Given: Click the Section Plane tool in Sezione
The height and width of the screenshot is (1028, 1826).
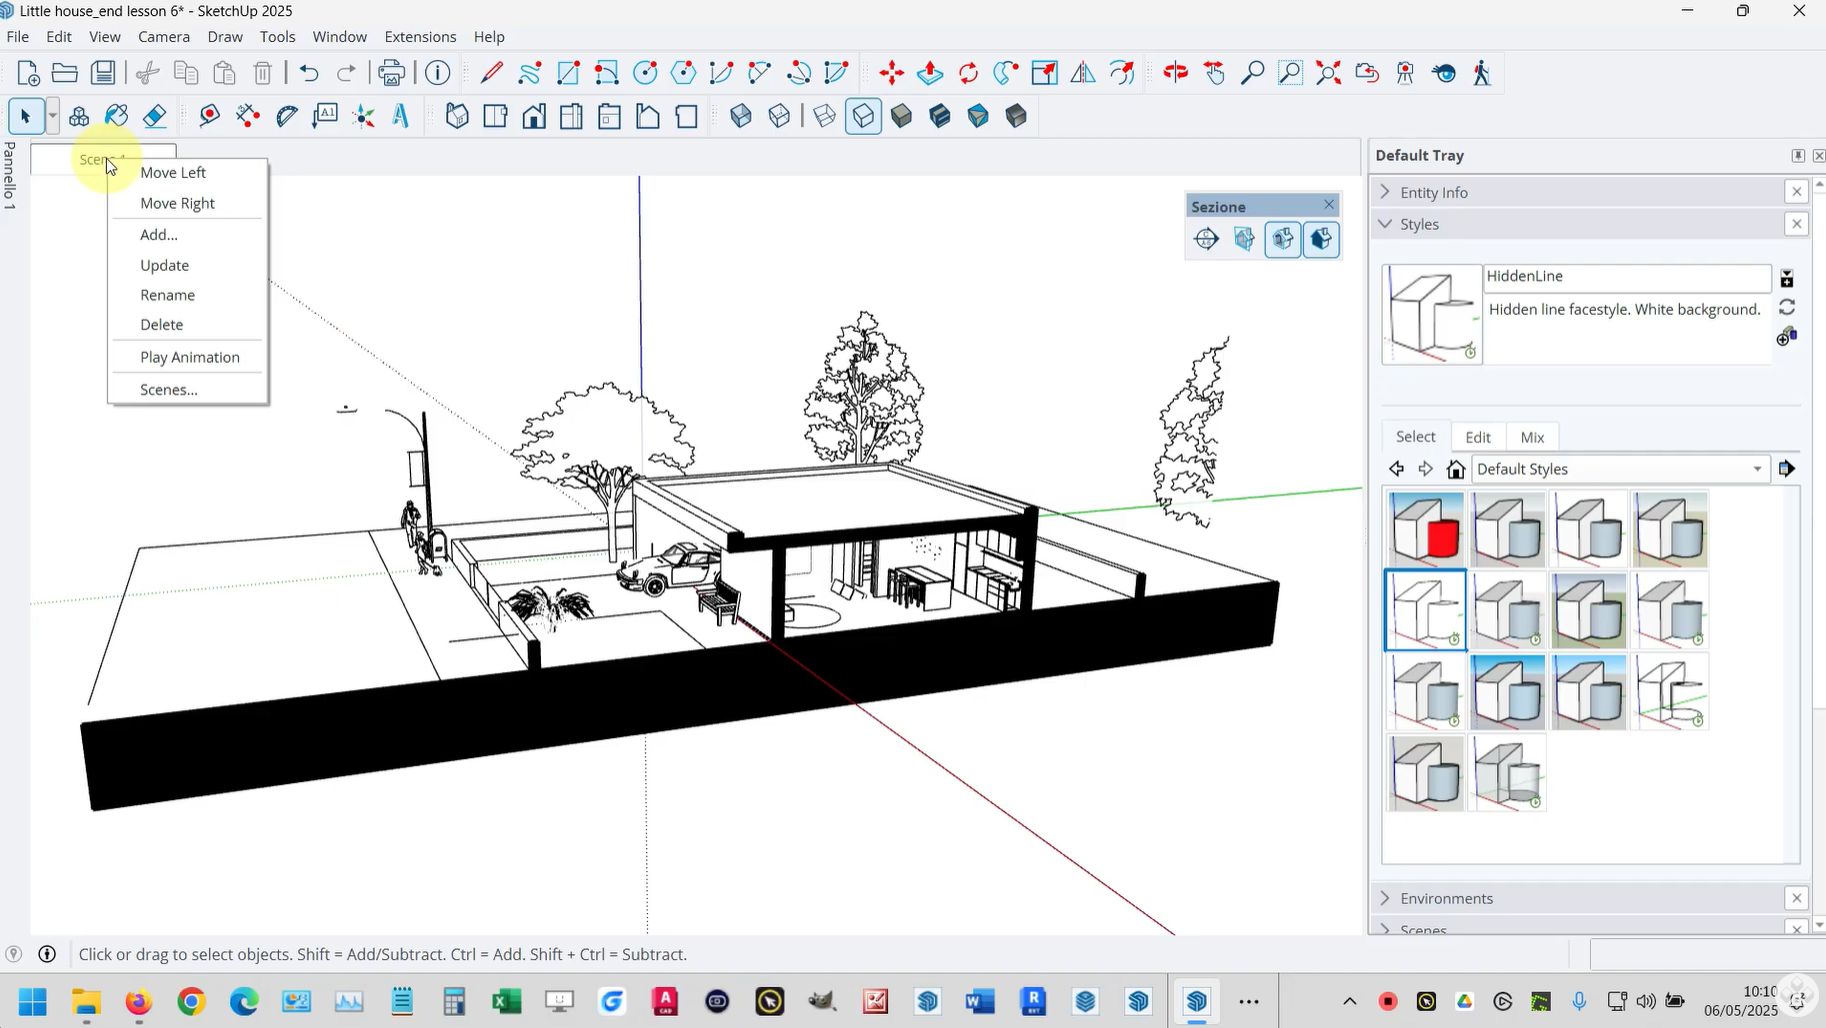Looking at the screenshot, I should [x=1206, y=240].
